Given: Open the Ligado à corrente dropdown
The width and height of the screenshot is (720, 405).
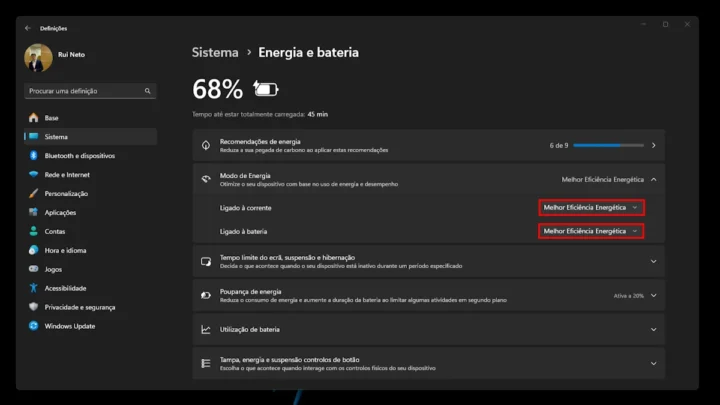Looking at the screenshot, I should [x=591, y=207].
